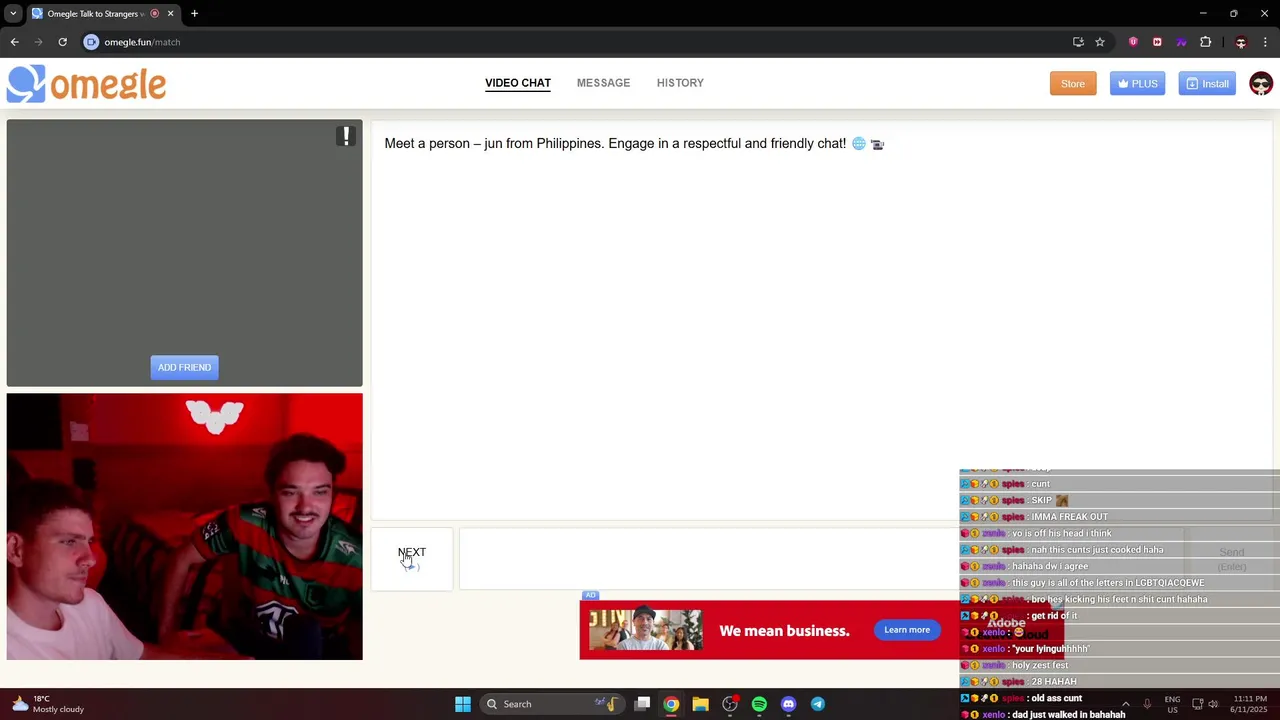Click the NEXT button
Viewport: 1280px width, 720px height.
pos(412,559)
